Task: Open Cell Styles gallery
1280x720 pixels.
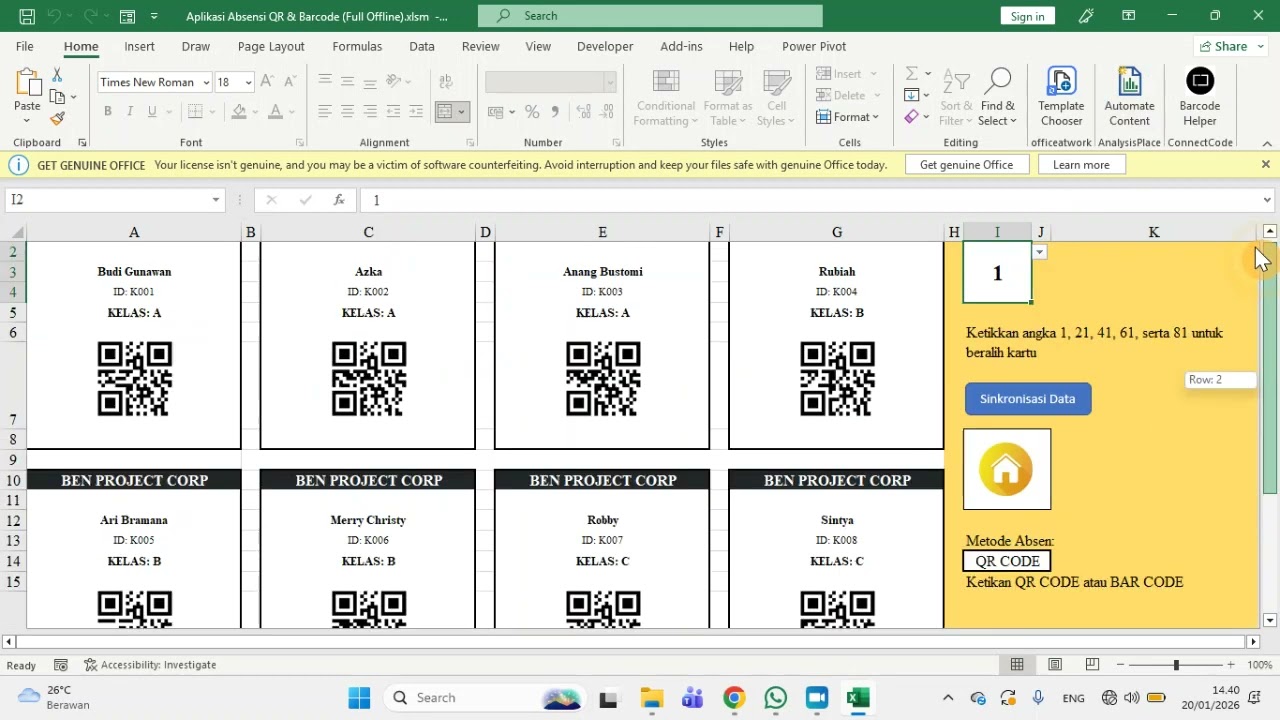Action: point(777,98)
